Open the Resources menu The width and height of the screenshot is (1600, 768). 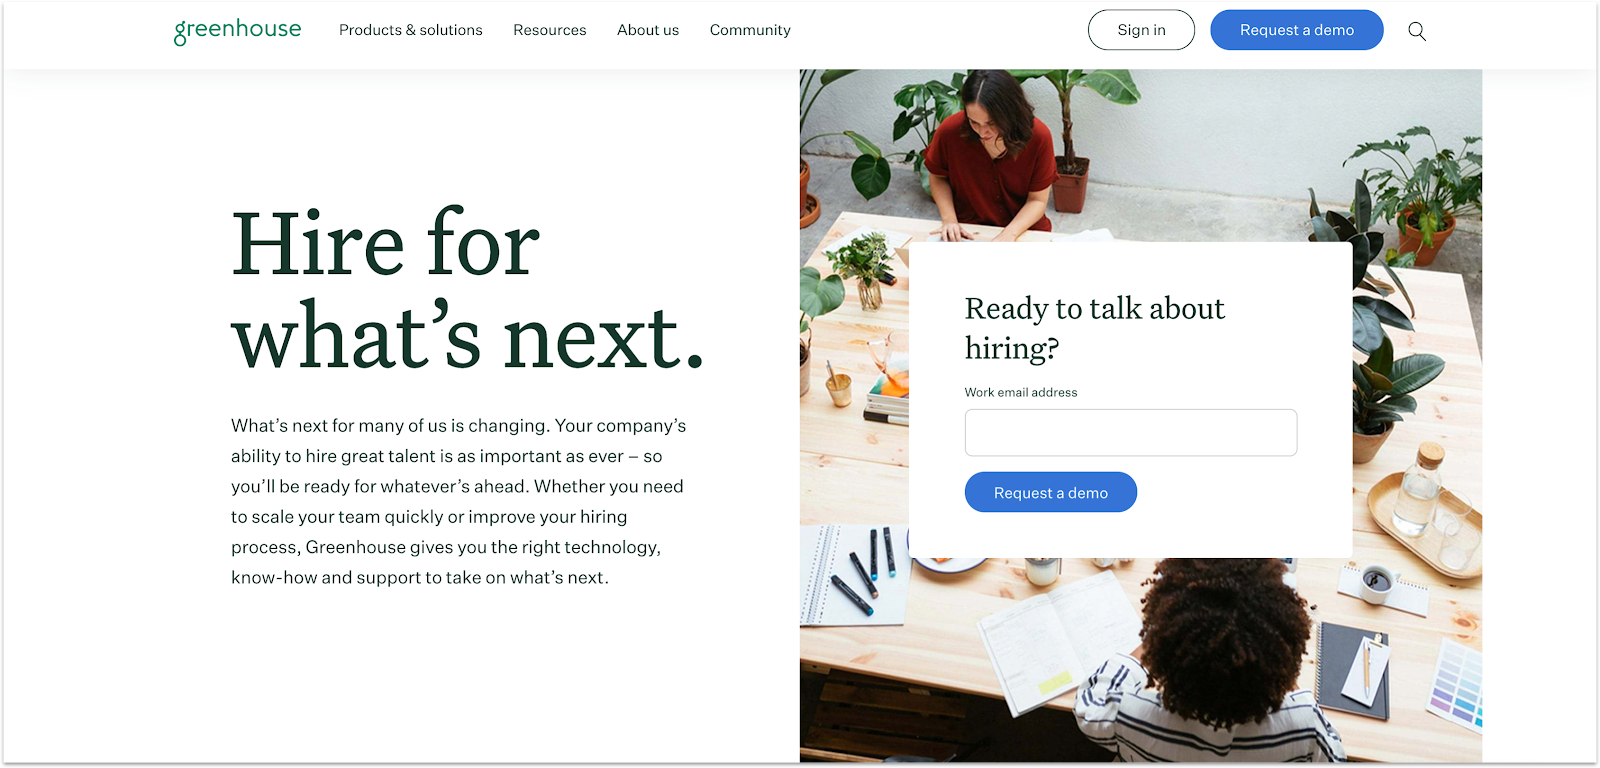(549, 30)
